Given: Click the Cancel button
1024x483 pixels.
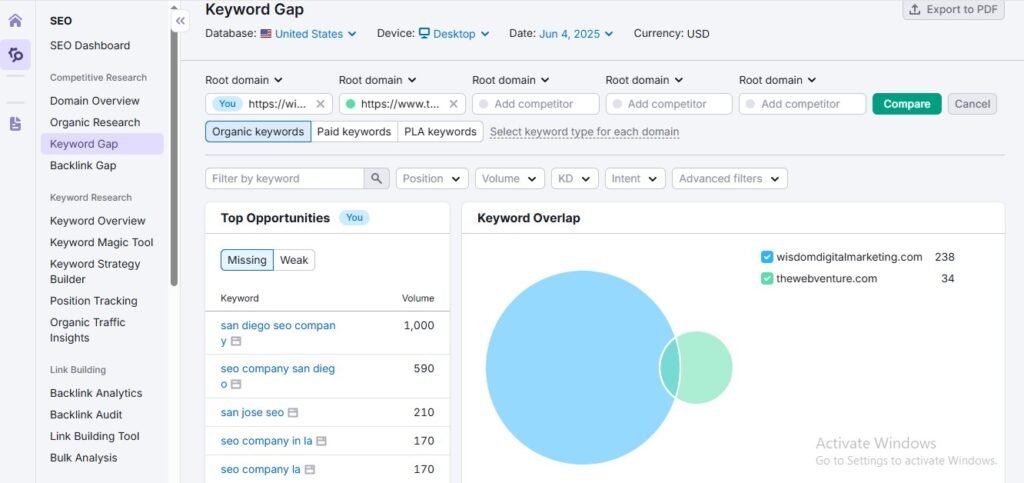Looking at the screenshot, I should [x=972, y=104].
